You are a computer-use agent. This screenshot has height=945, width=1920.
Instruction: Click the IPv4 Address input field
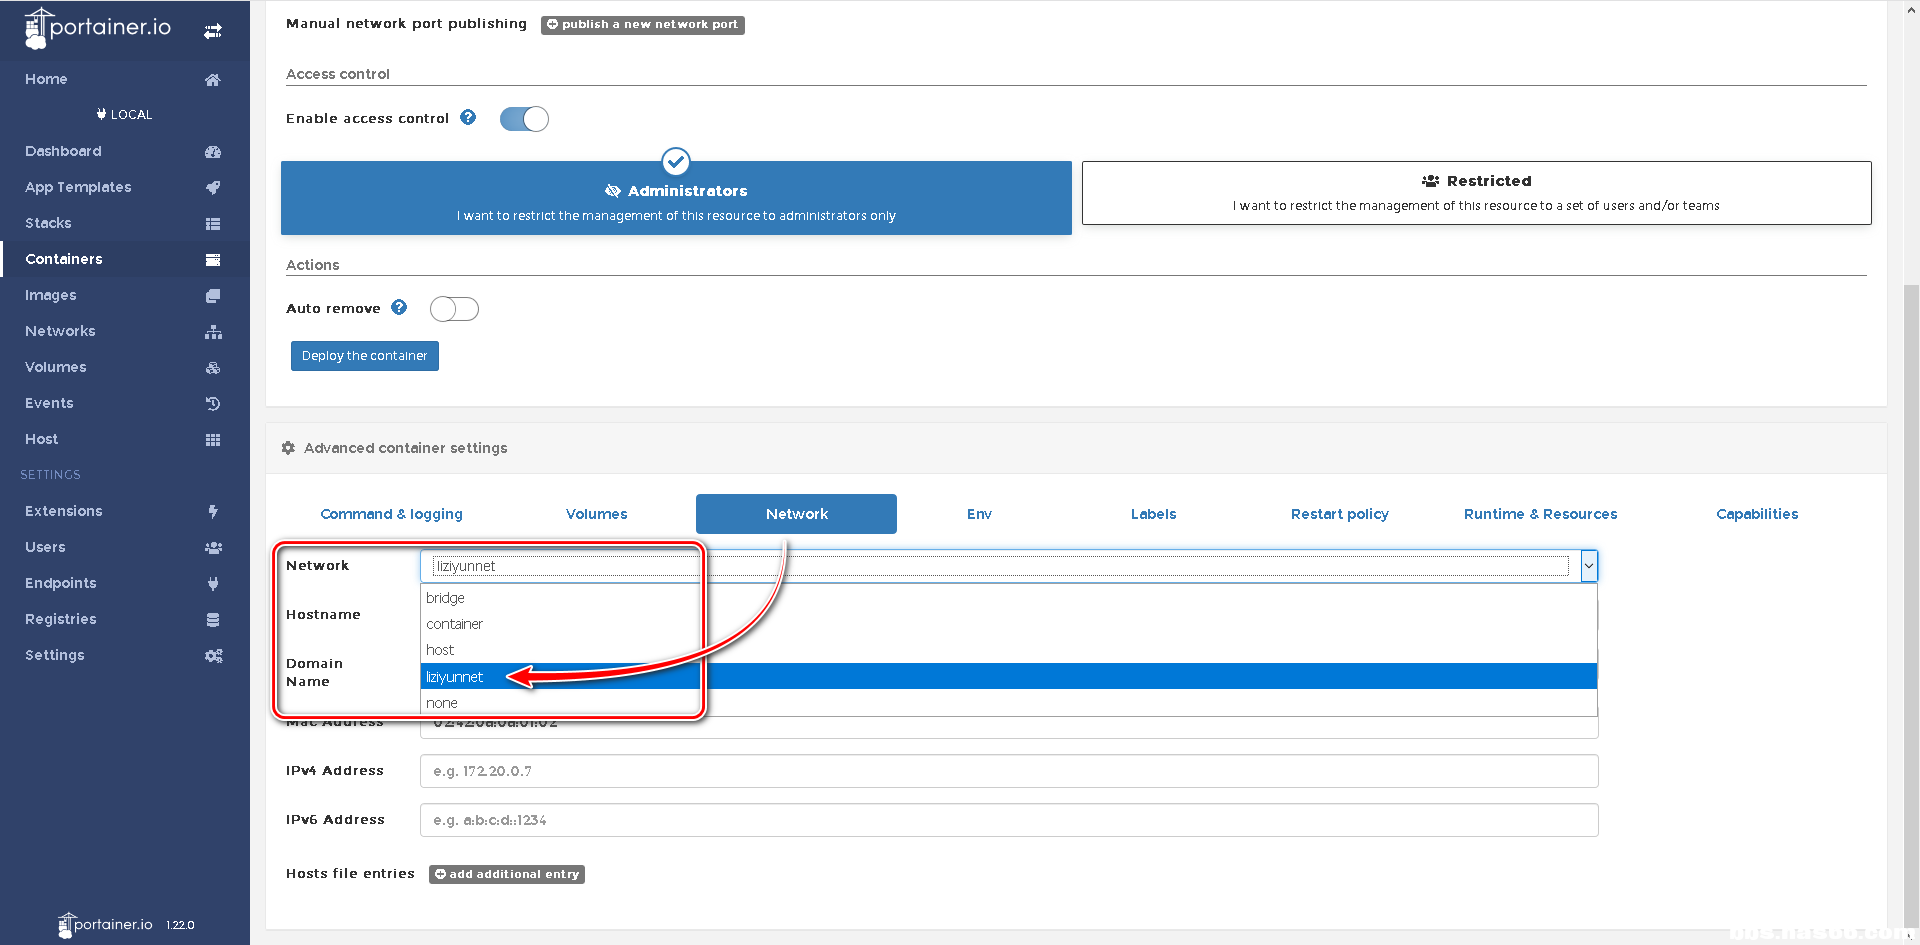tap(1008, 771)
